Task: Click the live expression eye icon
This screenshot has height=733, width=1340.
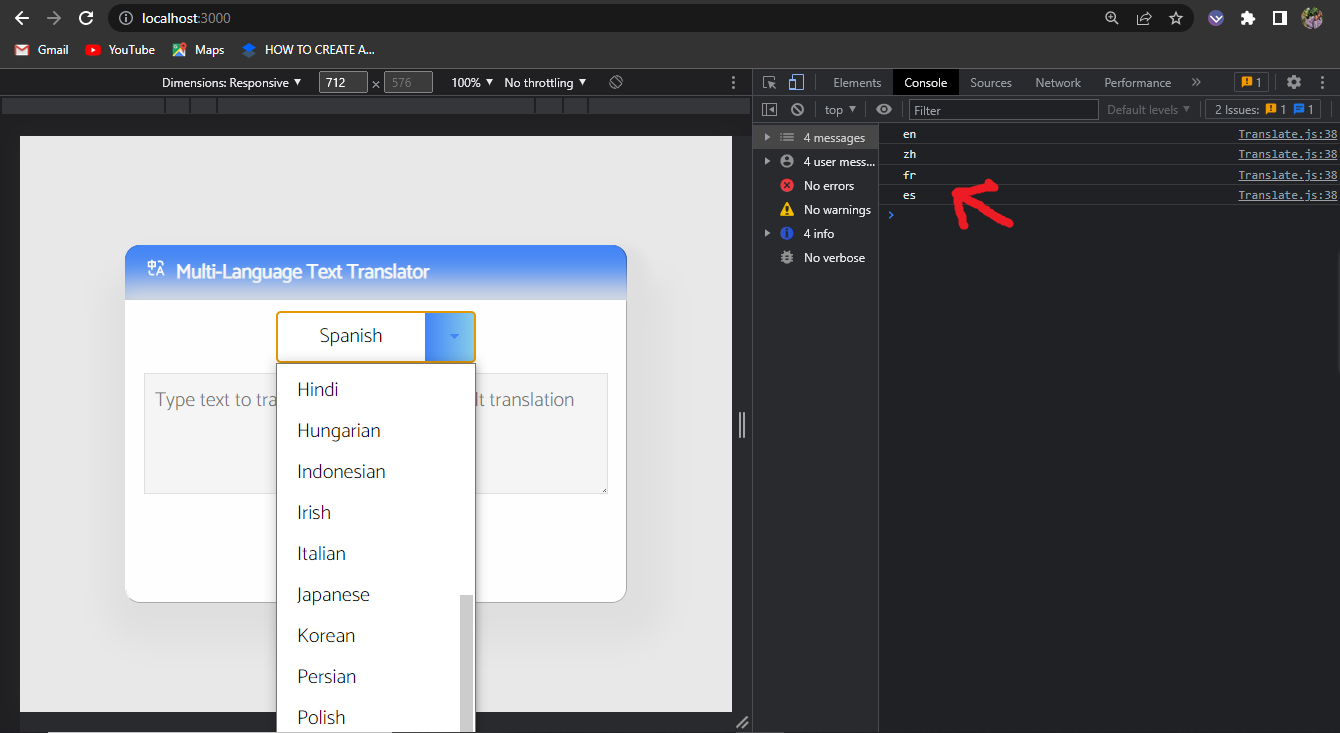Action: point(883,110)
